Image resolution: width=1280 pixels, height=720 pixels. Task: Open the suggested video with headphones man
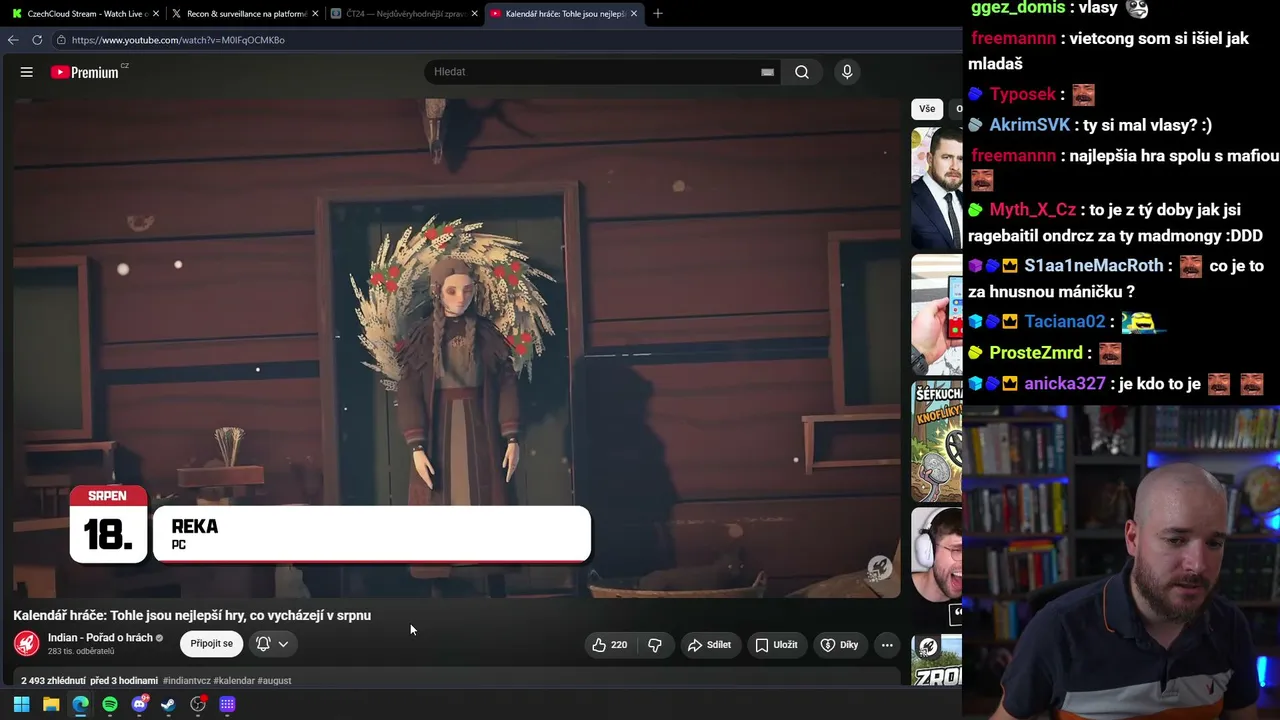937,554
